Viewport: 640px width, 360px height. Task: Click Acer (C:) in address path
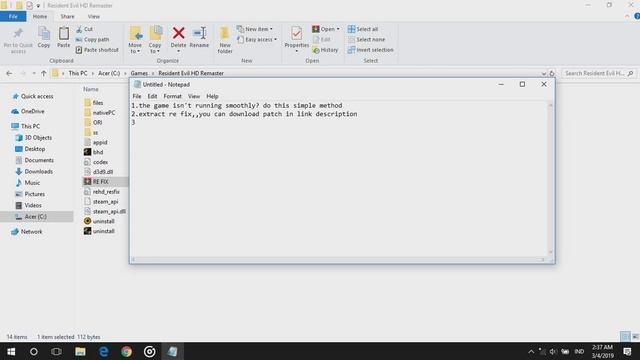click(x=109, y=73)
